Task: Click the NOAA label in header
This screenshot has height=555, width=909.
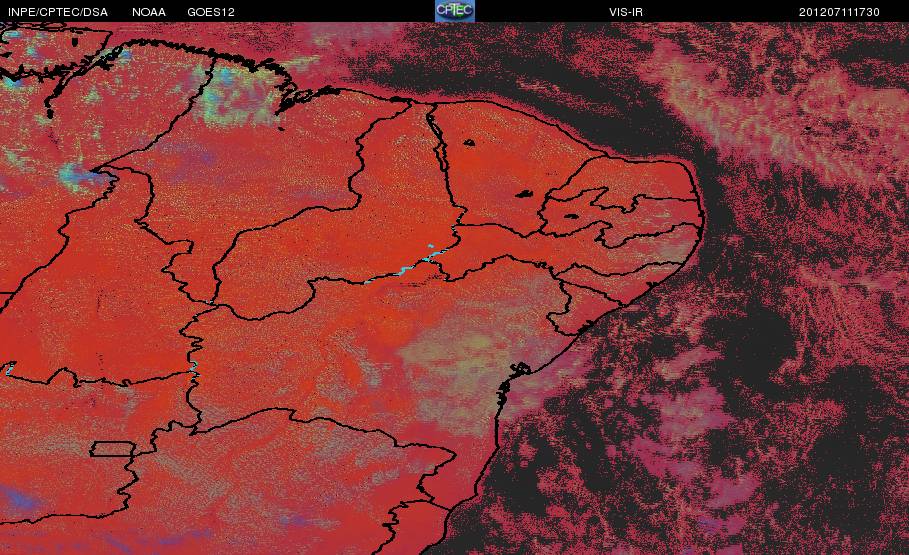Action: point(149,12)
